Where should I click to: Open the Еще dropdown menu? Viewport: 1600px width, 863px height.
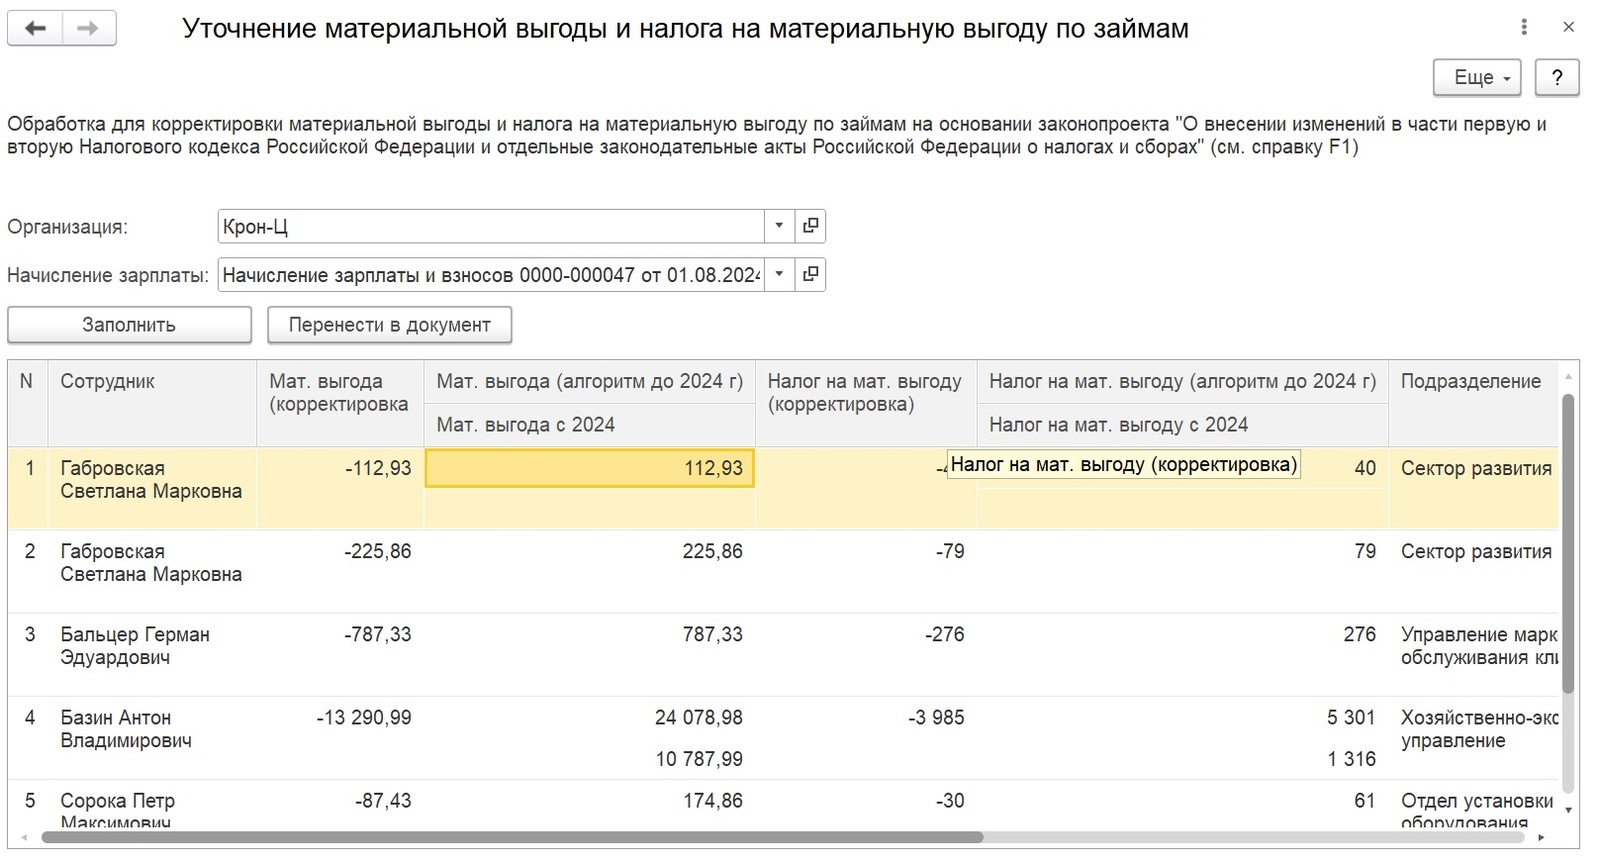1476,77
